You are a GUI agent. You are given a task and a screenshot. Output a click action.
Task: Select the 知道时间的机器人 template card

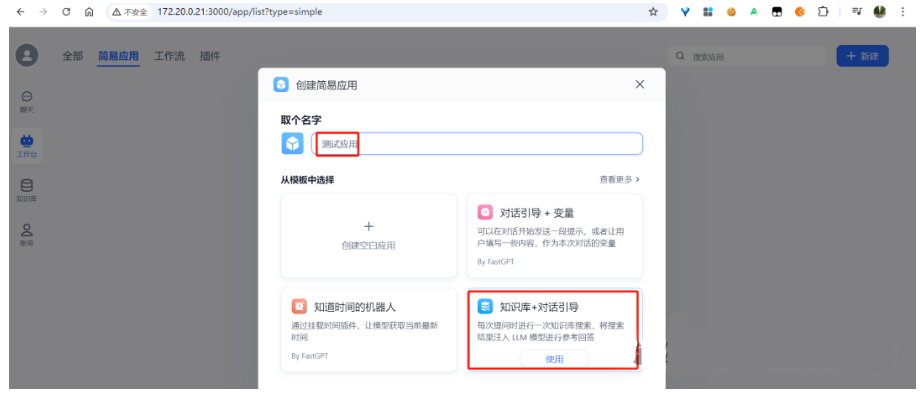tap(369, 330)
